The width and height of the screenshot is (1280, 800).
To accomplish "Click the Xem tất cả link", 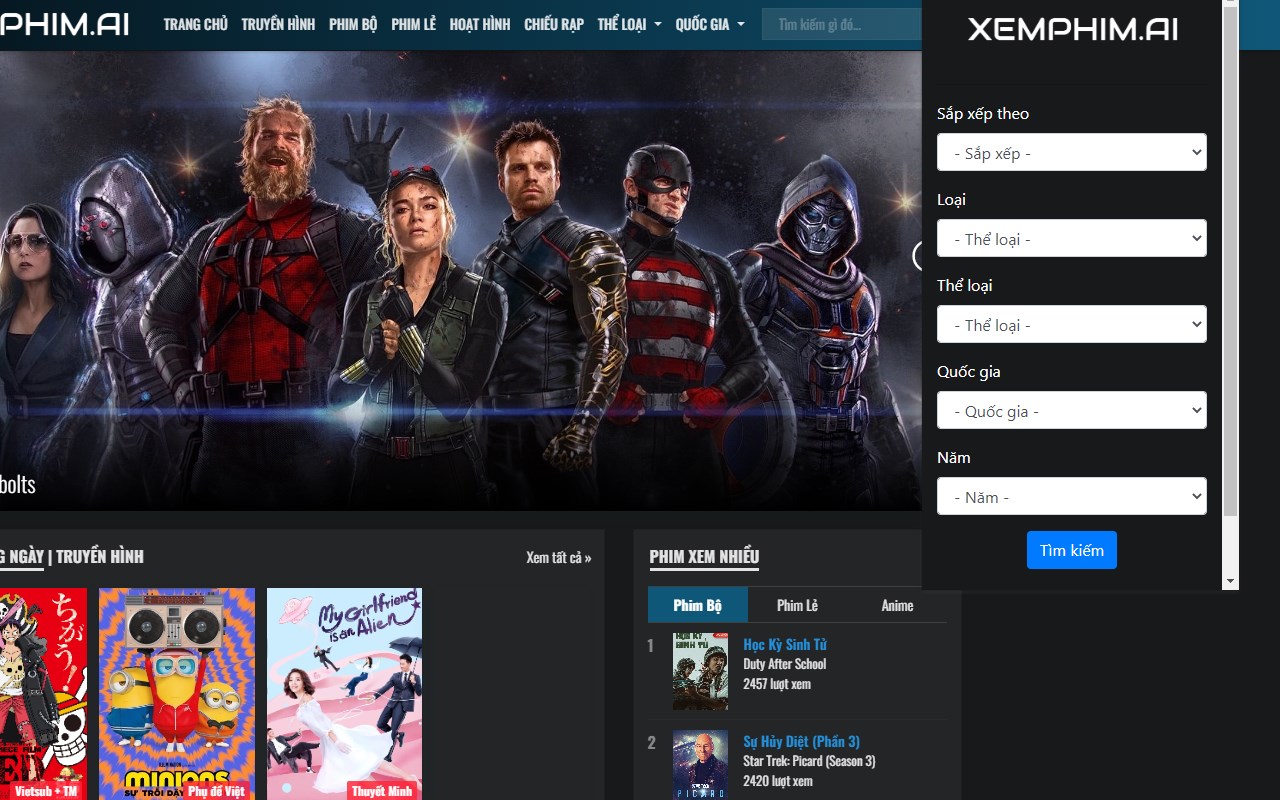I will (559, 557).
